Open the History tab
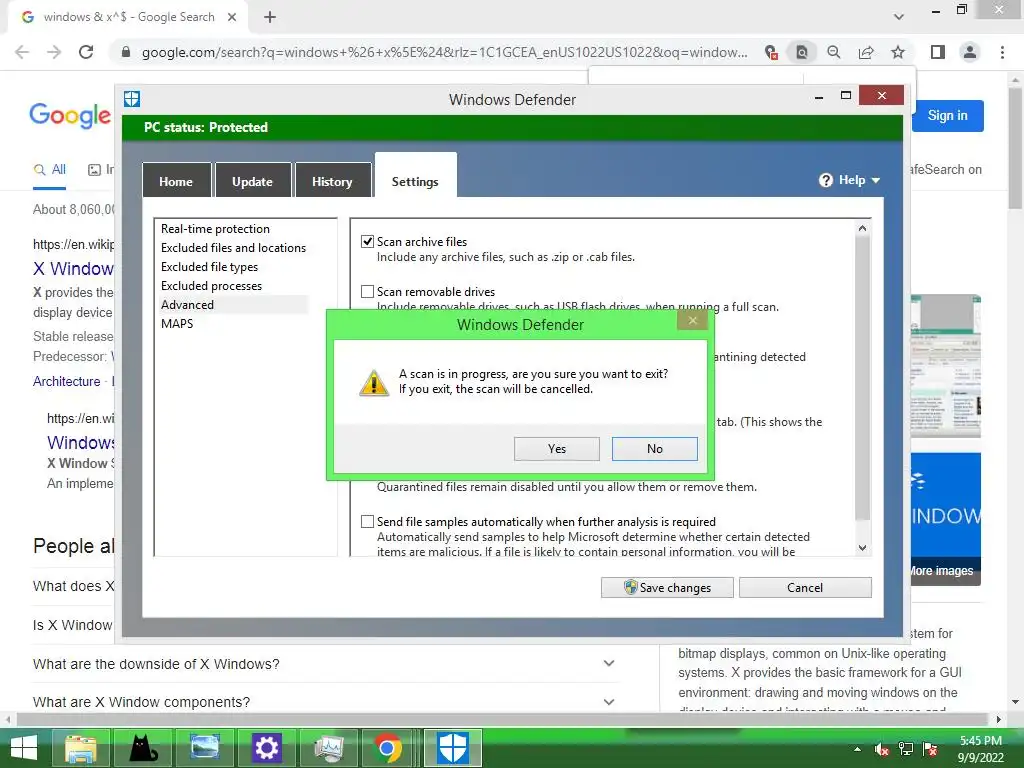 [332, 180]
